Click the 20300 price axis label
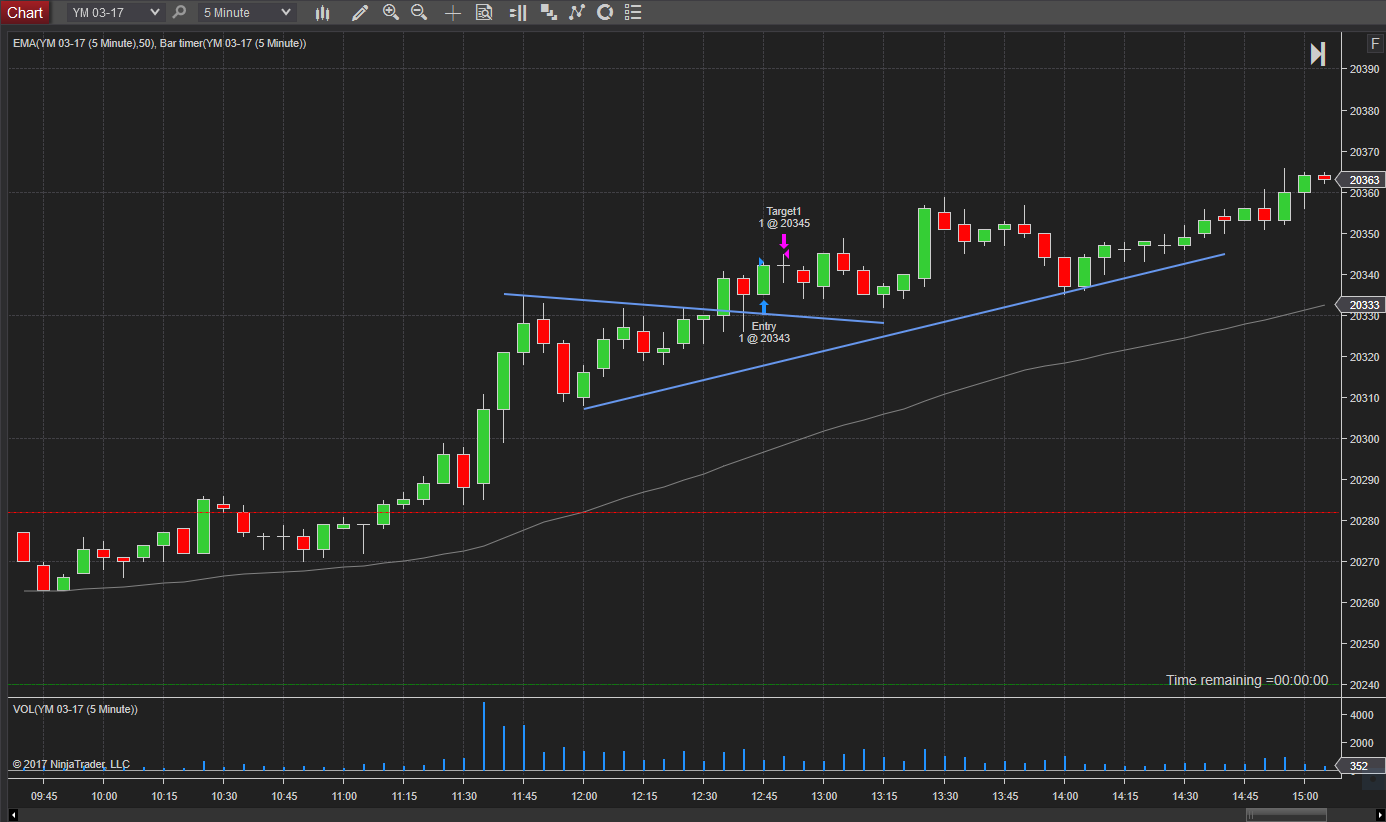The height and width of the screenshot is (822, 1386). coord(1364,439)
